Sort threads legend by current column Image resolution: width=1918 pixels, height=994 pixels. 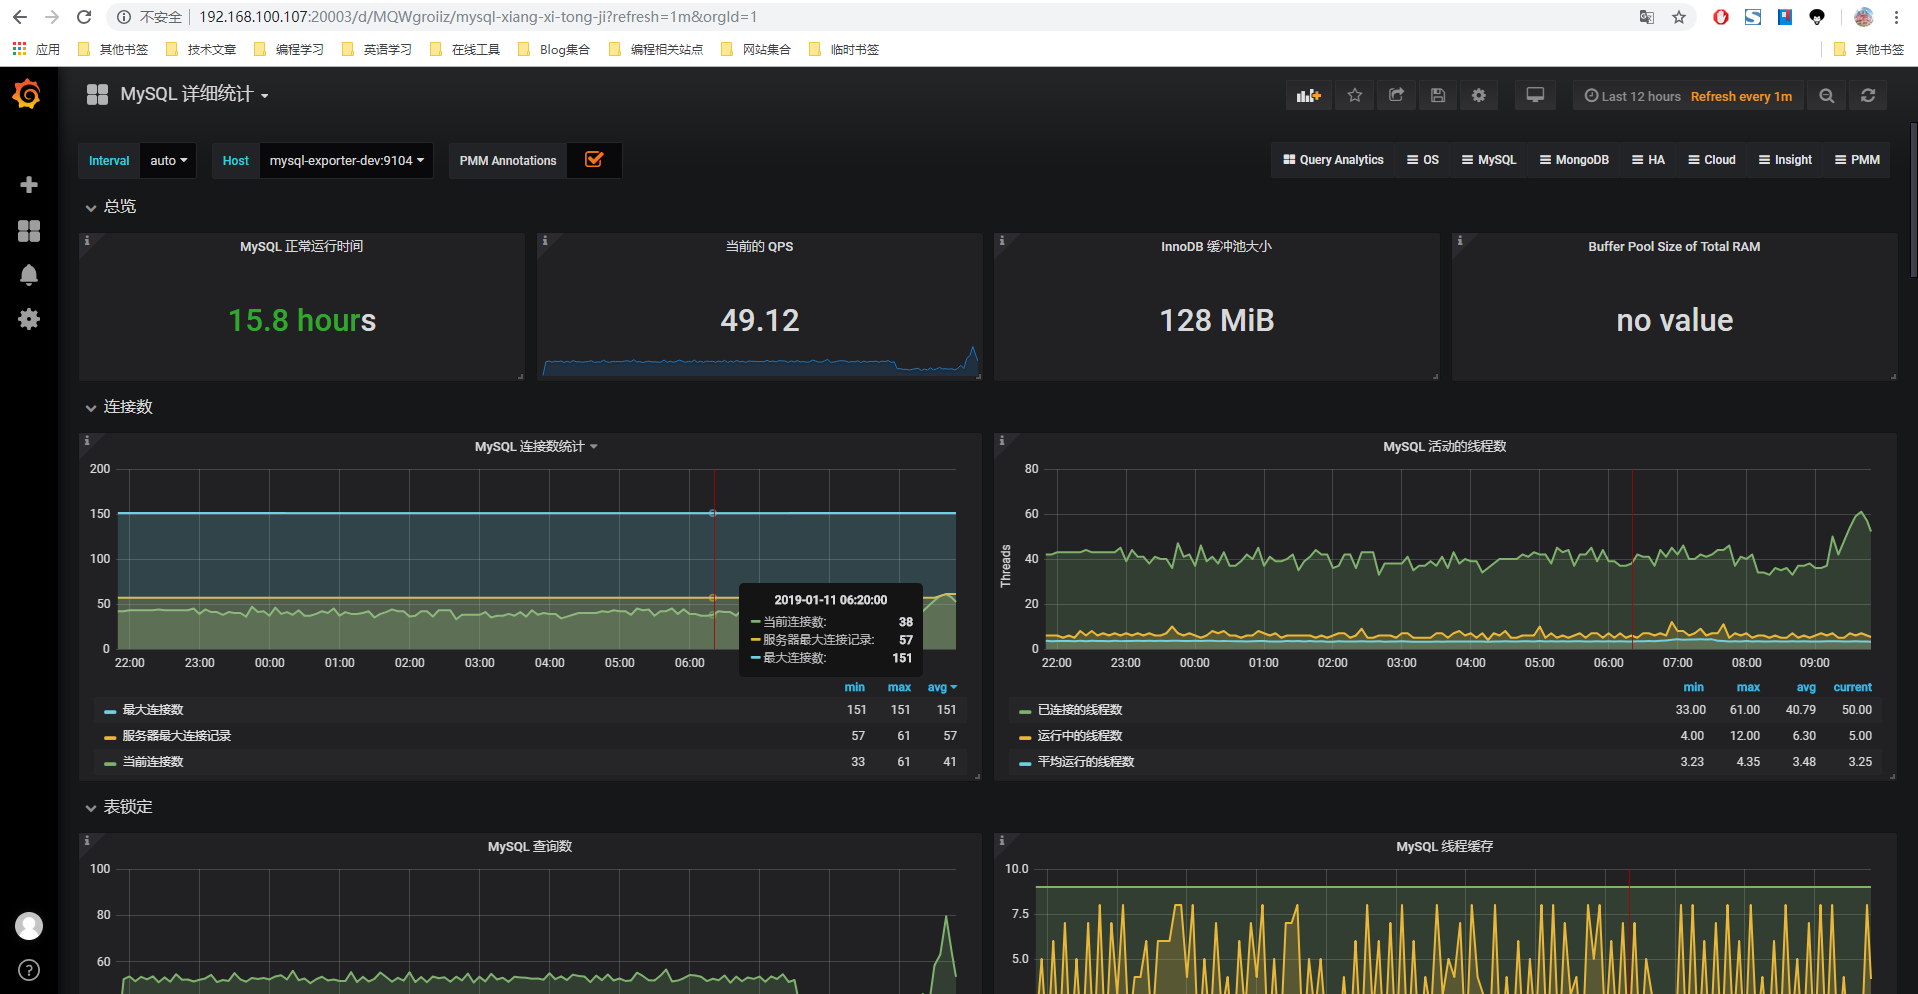(1853, 687)
